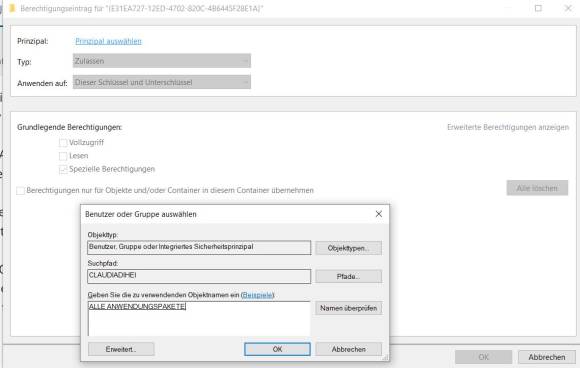Close the Berechtigungseintrag window
This screenshot has height=368, width=580.
(568, 8)
